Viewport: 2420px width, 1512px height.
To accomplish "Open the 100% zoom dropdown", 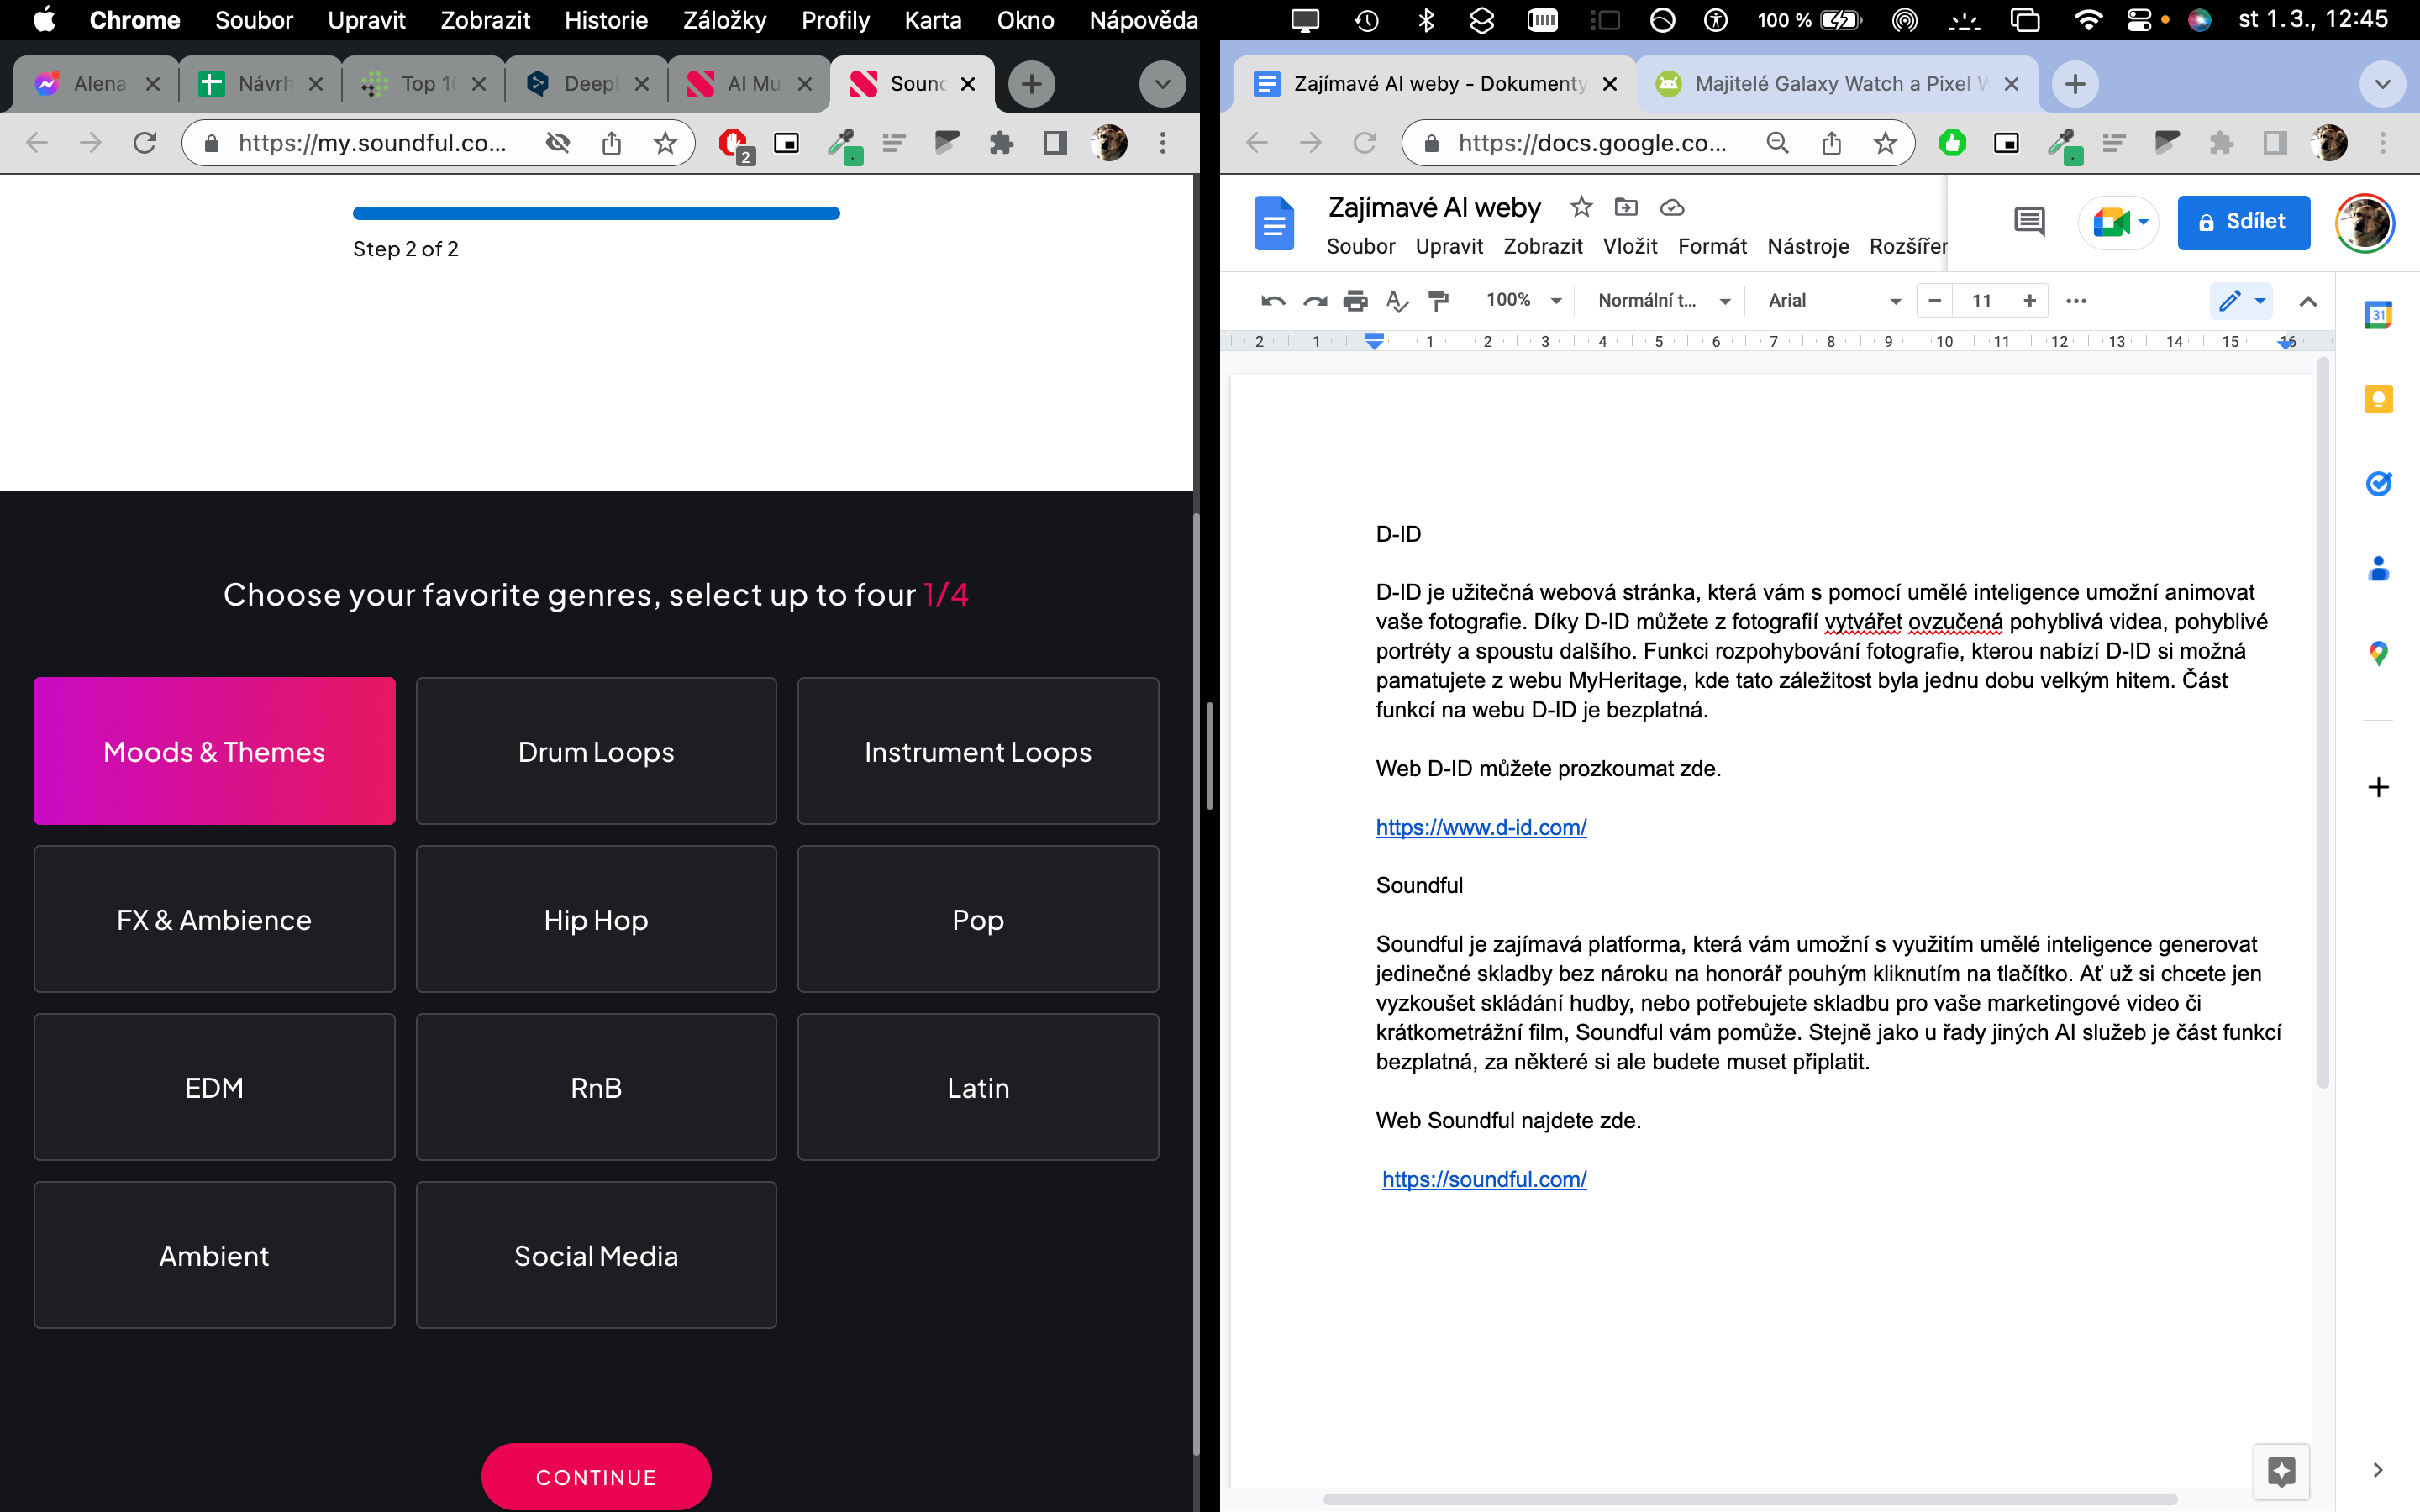I will pyautogui.click(x=1523, y=301).
